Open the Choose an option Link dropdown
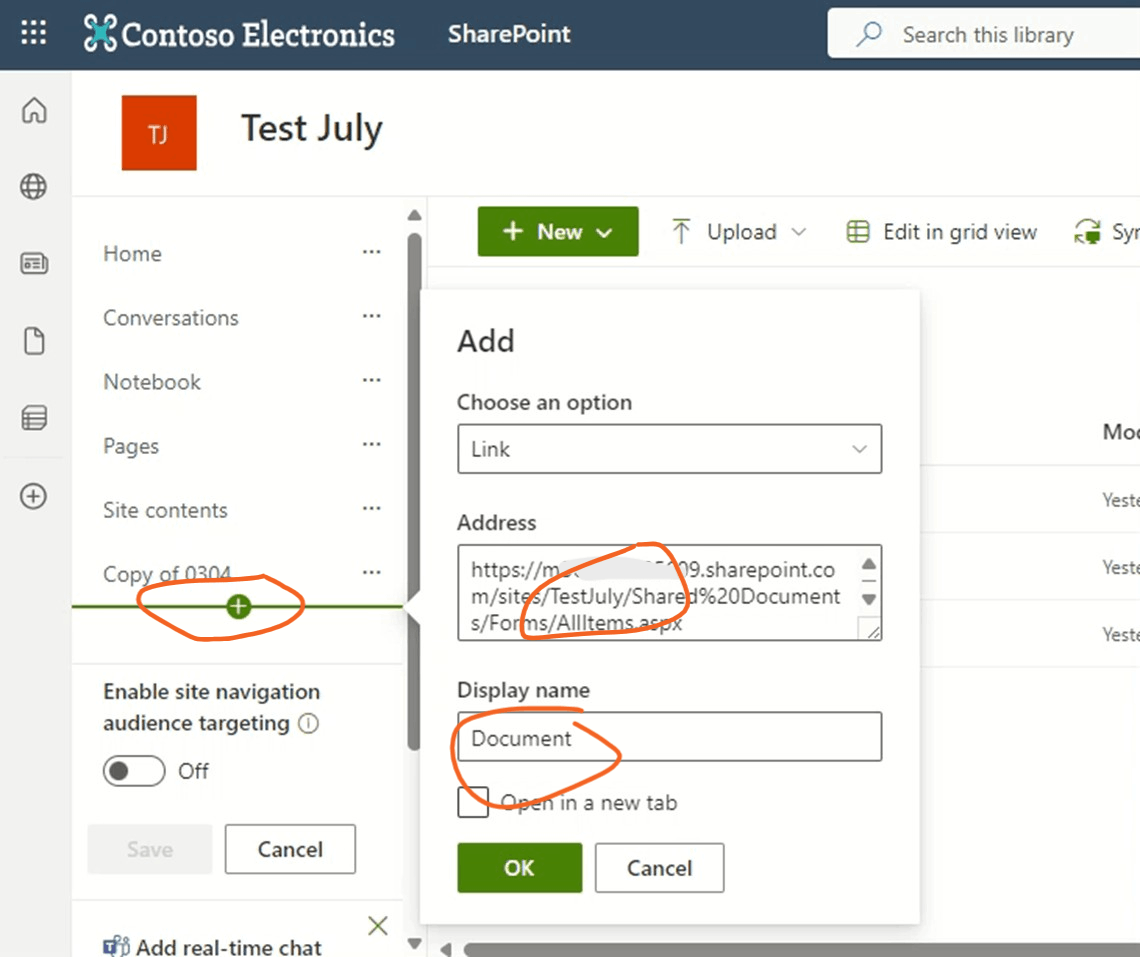The height and width of the screenshot is (957, 1140). click(x=670, y=449)
